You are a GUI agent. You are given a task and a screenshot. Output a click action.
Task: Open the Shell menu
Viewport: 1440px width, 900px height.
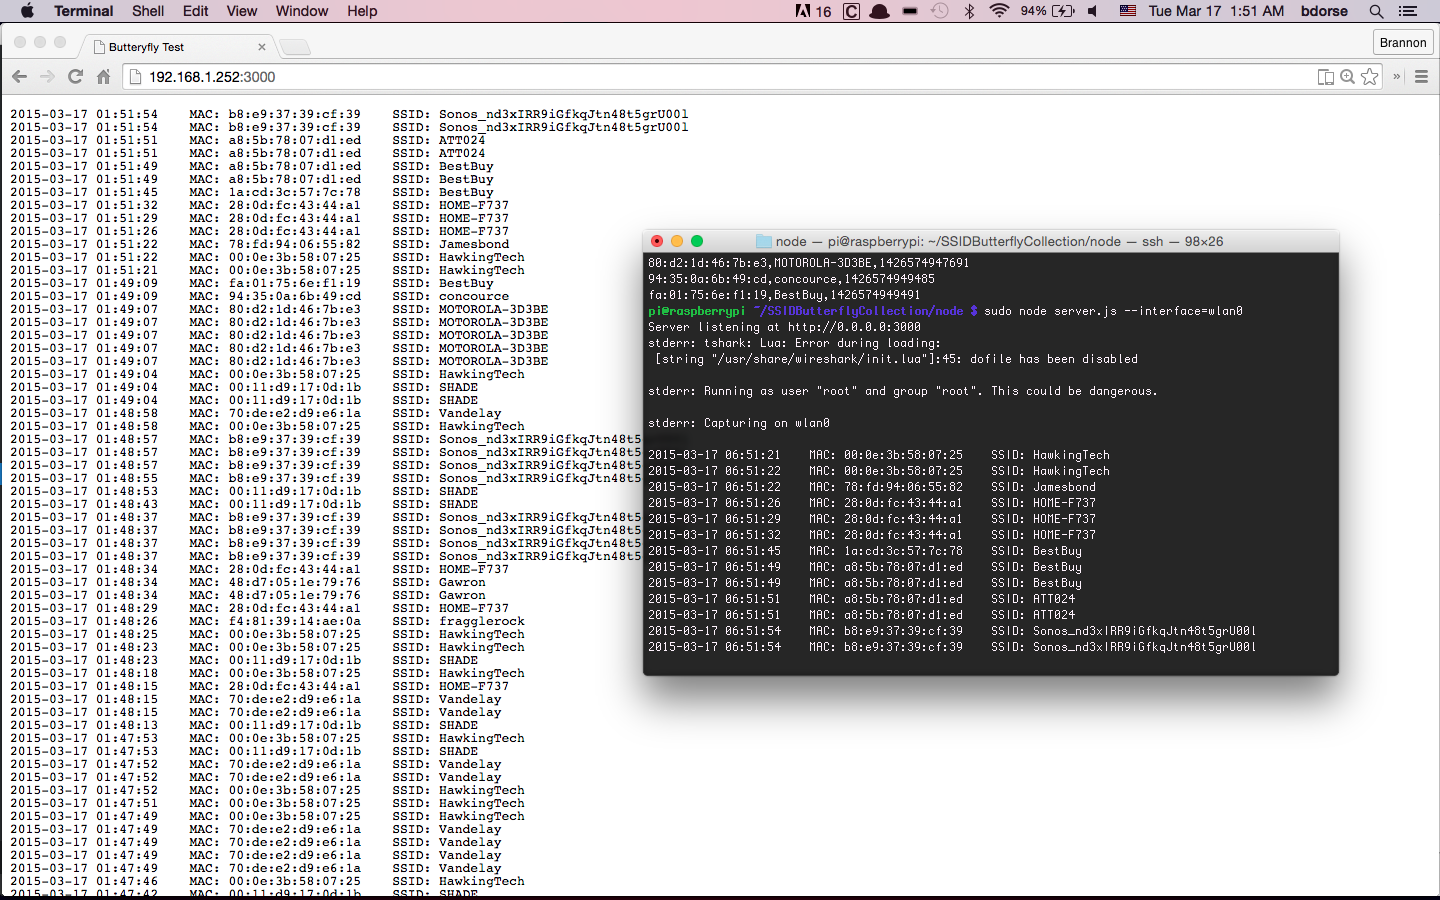148,11
